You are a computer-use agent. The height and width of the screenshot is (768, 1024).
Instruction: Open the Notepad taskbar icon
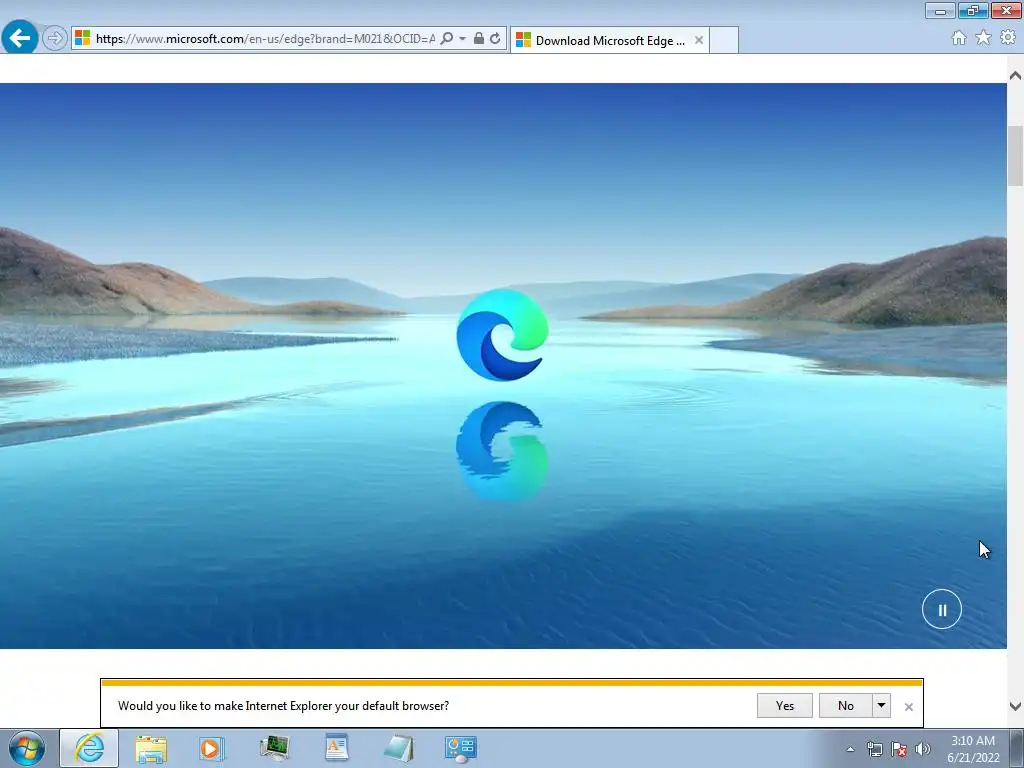click(x=399, y=748)
